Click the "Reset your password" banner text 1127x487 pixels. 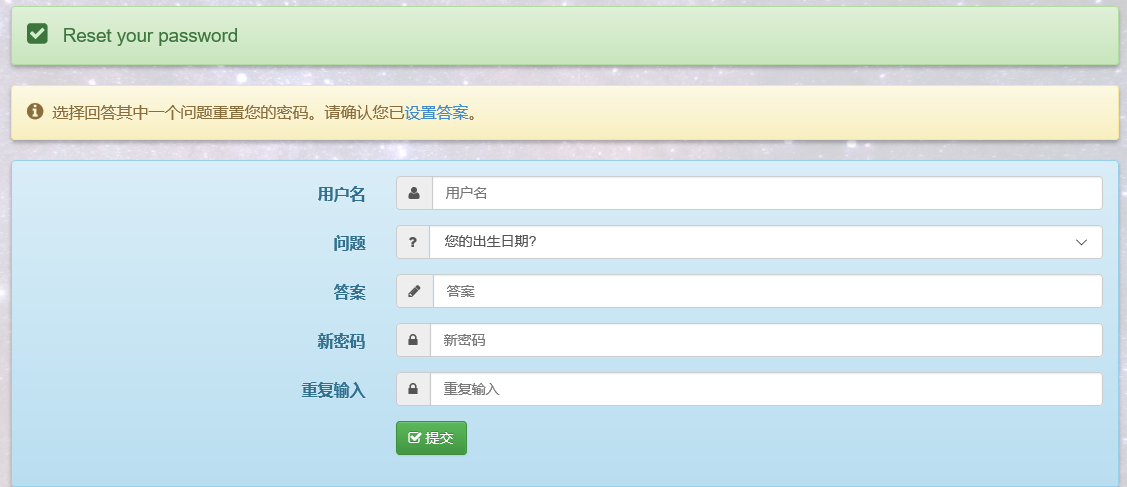coord(150,36)
